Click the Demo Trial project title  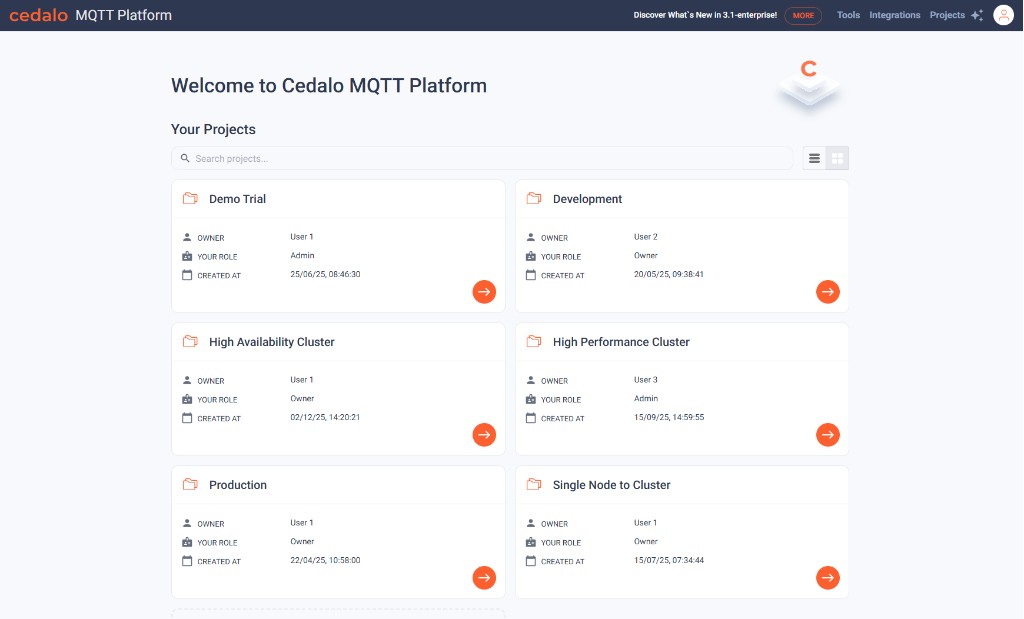(x=237, y=199)
